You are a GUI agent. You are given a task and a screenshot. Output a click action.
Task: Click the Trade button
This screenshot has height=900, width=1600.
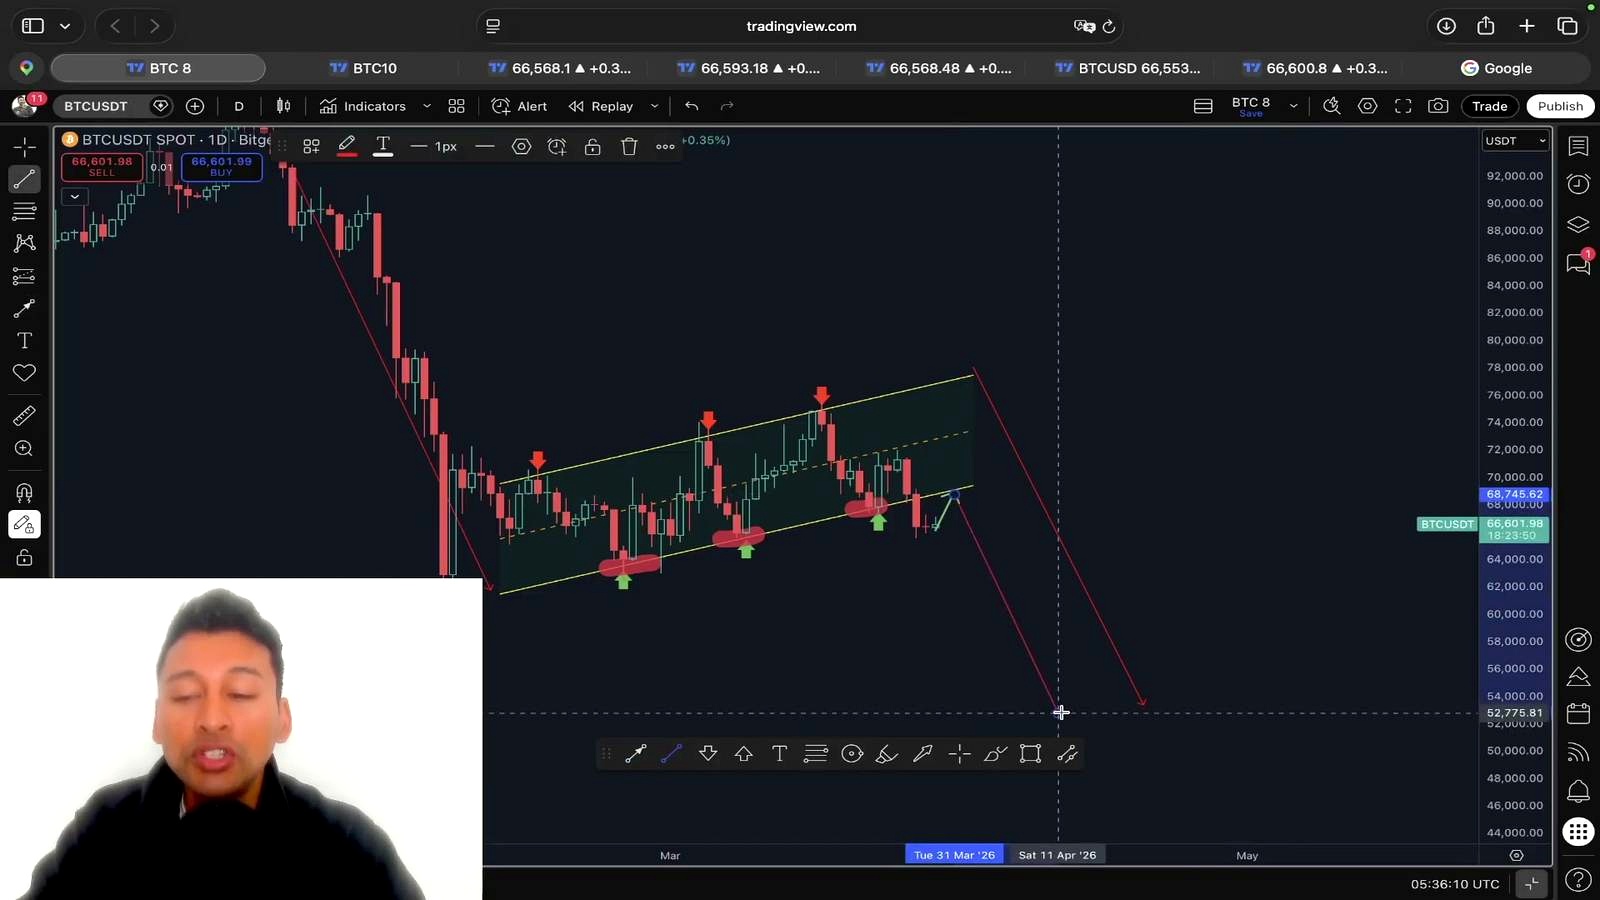click(x=1489, y=106)
